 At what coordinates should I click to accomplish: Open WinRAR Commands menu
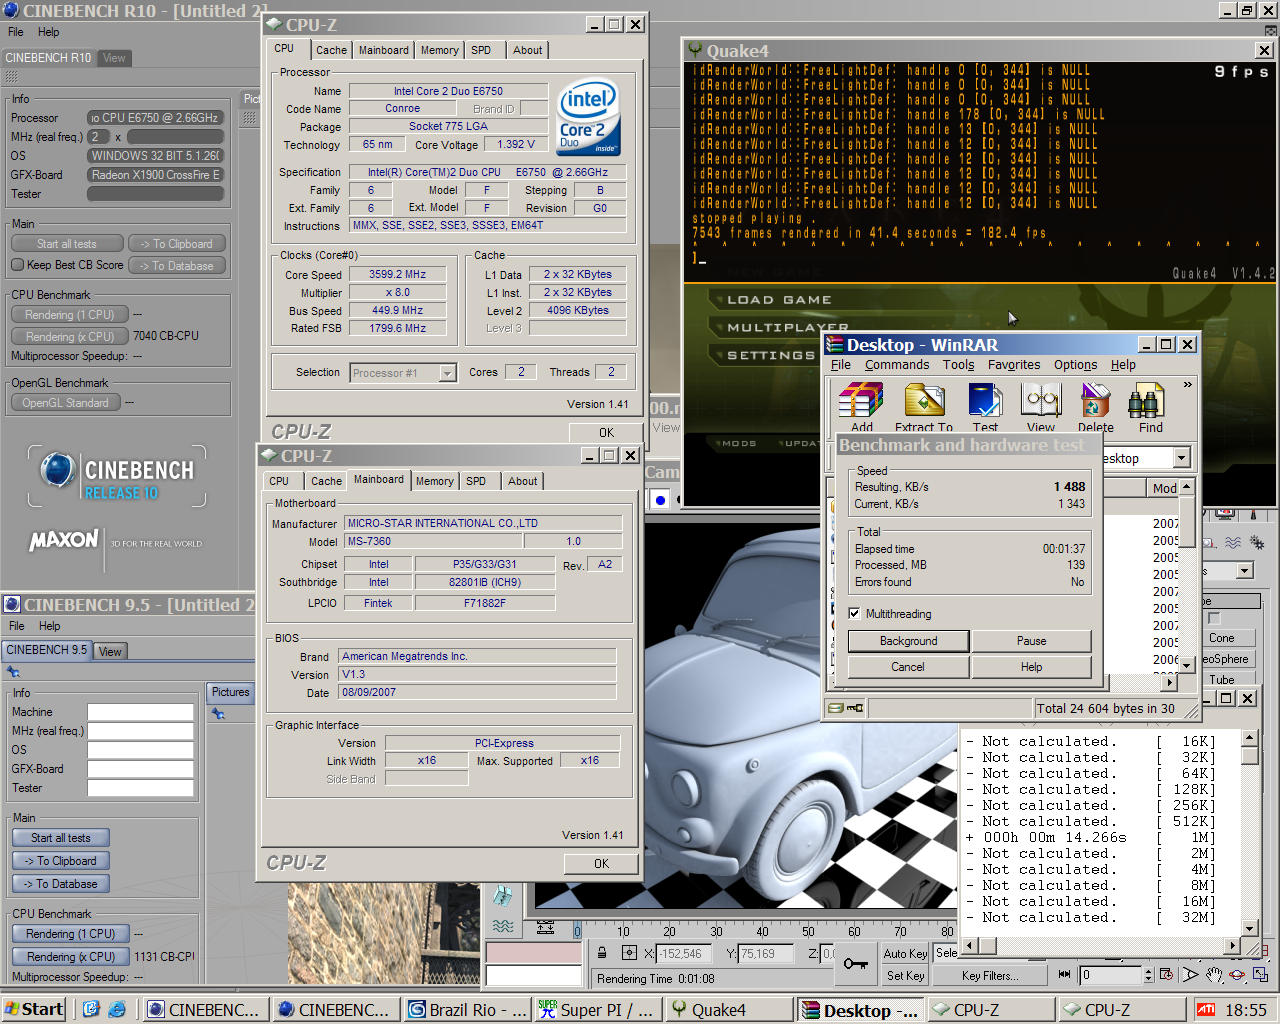coord(897,365)
